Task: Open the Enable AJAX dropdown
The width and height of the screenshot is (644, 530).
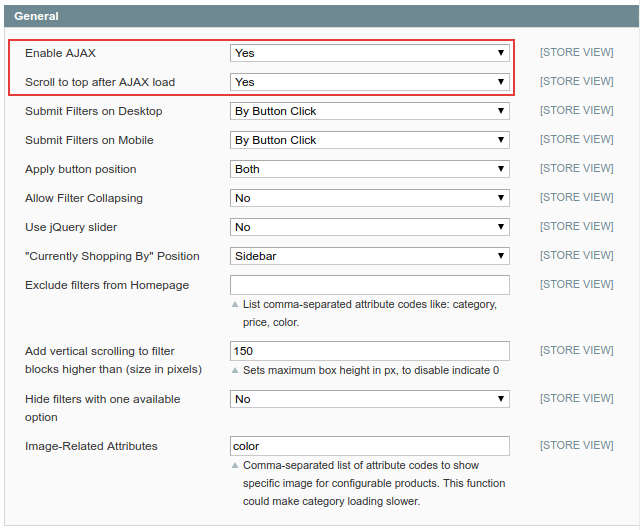Action: coord(369,53)
